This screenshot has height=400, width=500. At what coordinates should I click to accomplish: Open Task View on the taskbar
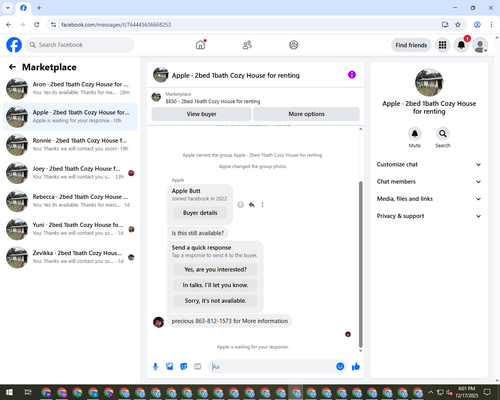point(28,392)
